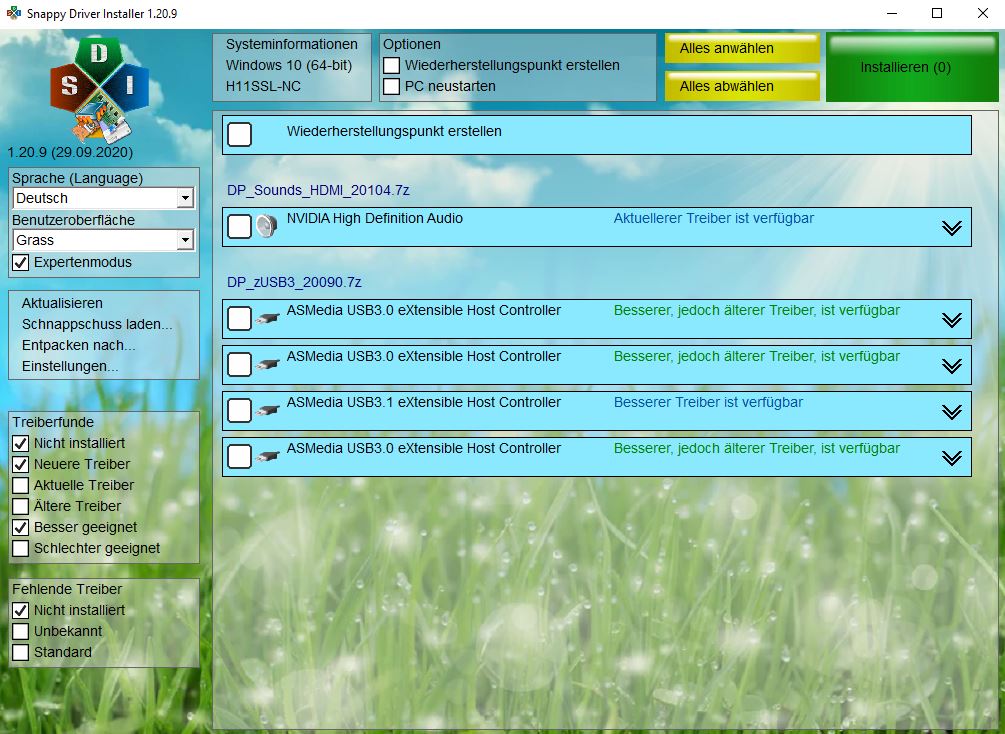Click Alles anwählen button
This screenshot has height=734, width=1005.
click(x=742, y=48)
